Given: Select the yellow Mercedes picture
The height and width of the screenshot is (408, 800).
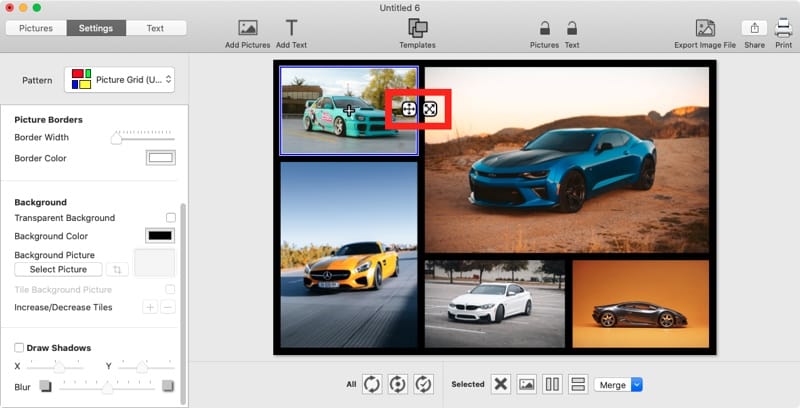Looking at the screenshot, I should pyautogui.click(x=349, y=255).
